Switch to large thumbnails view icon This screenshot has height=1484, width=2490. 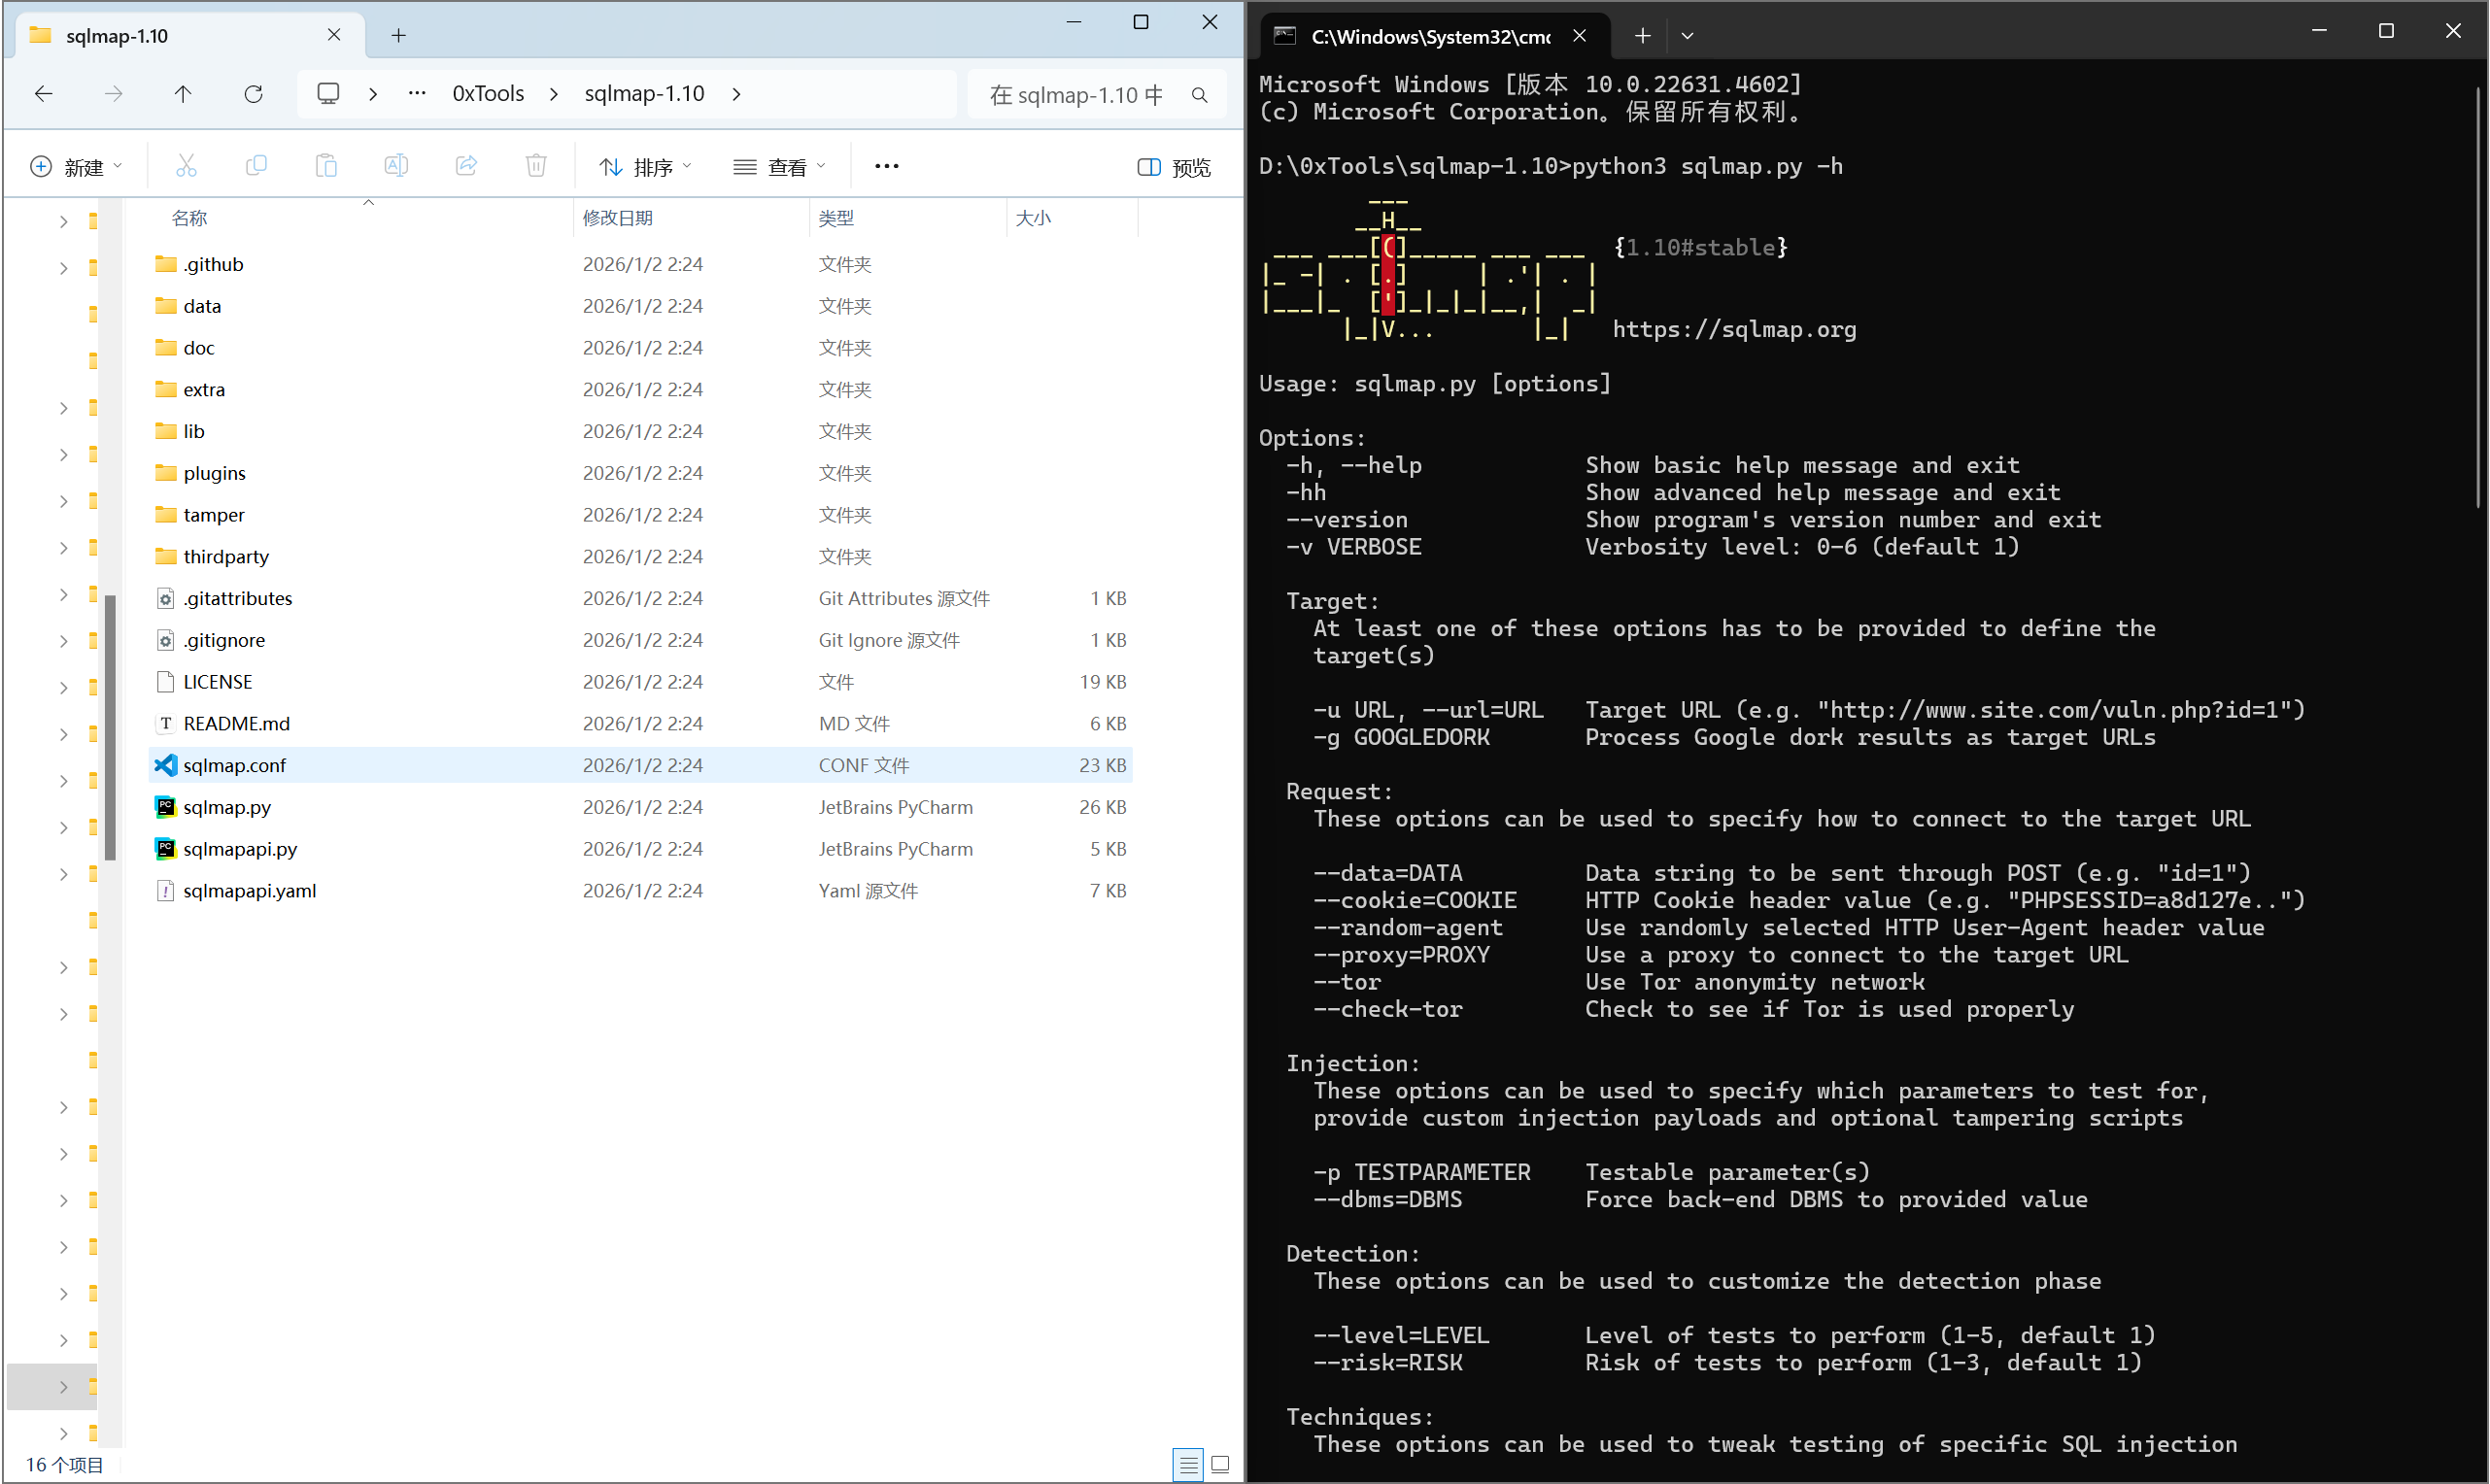pos(1220,1465)
